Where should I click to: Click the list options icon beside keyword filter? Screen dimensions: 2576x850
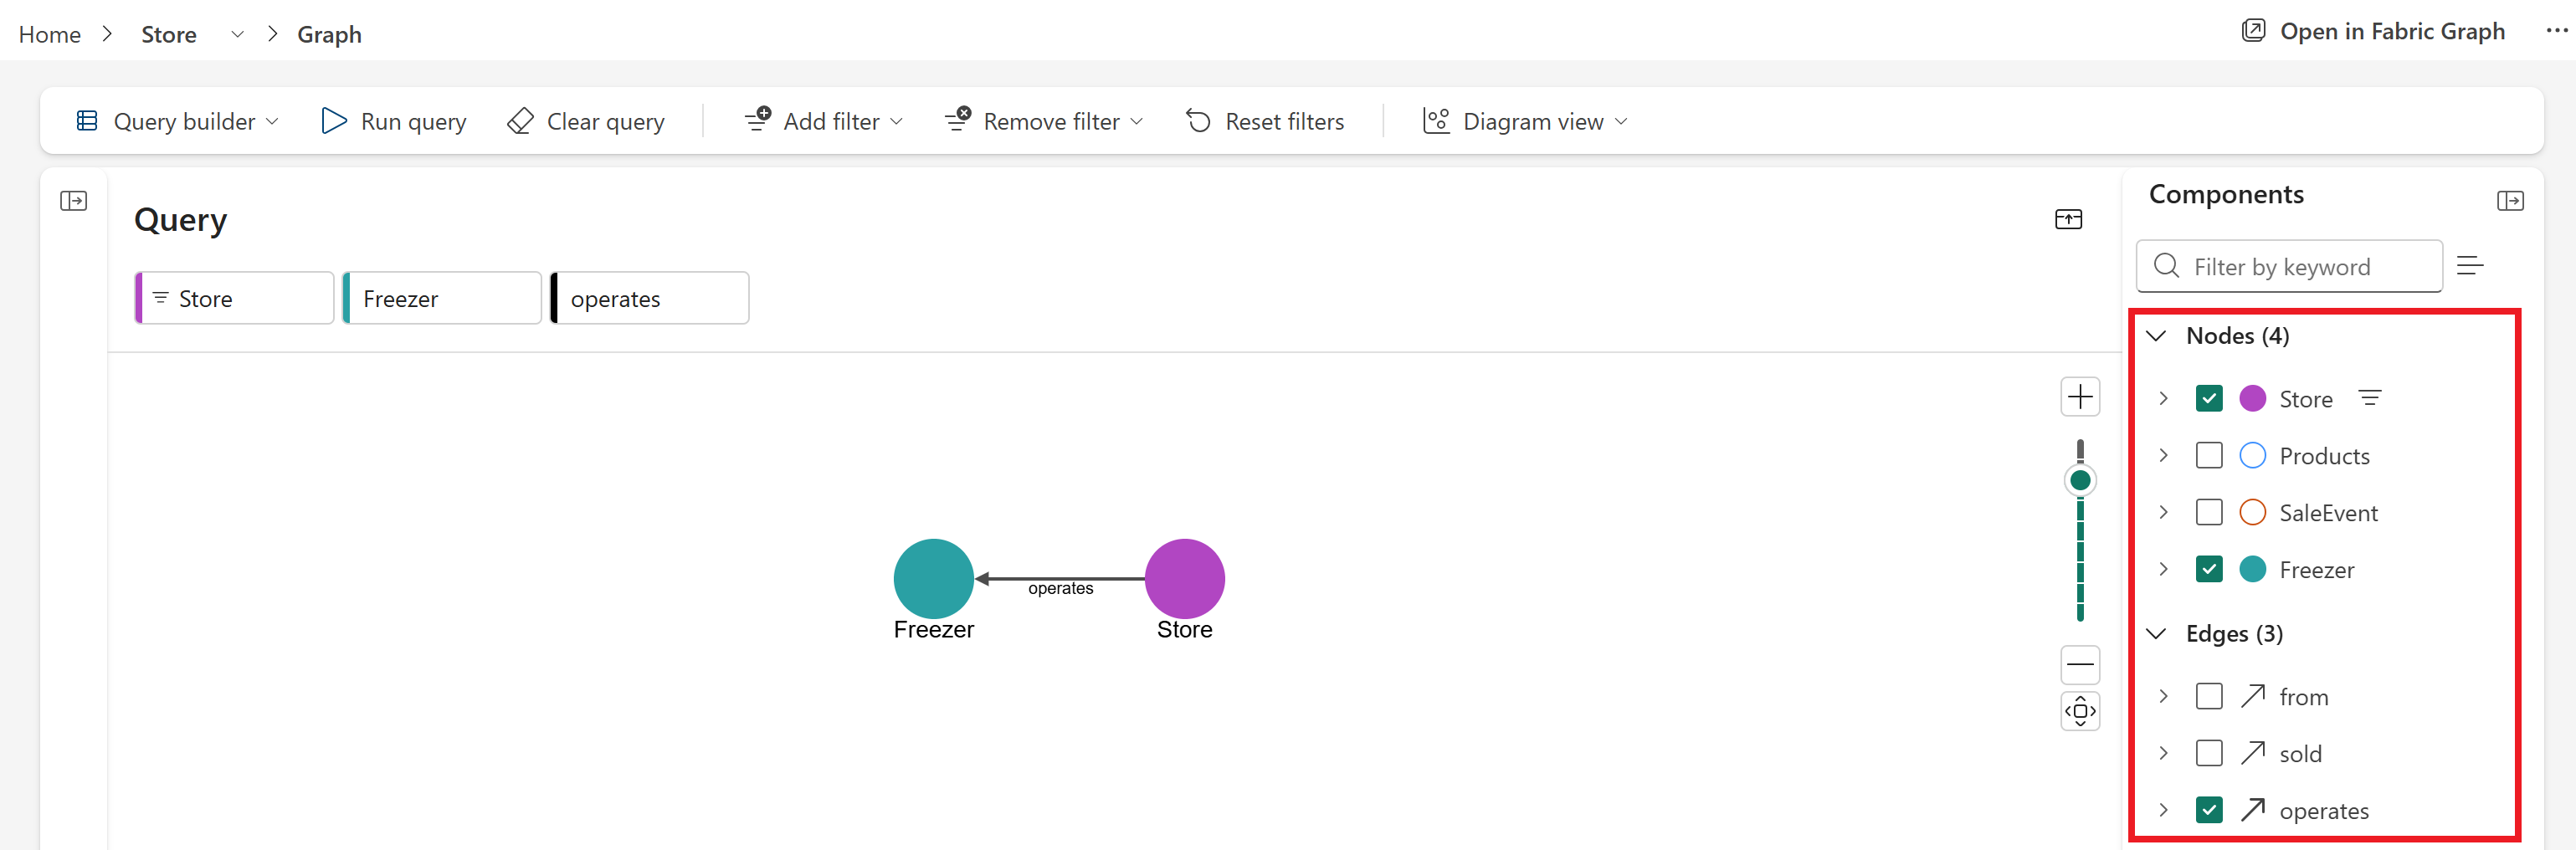2470,265
